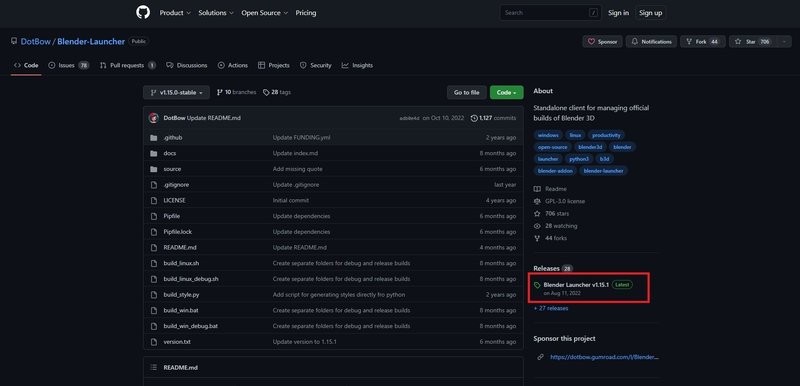Open the build_win_debug.bat file
Image resolution: width=800 pixels, height=386 pixels.
(190, 326)
